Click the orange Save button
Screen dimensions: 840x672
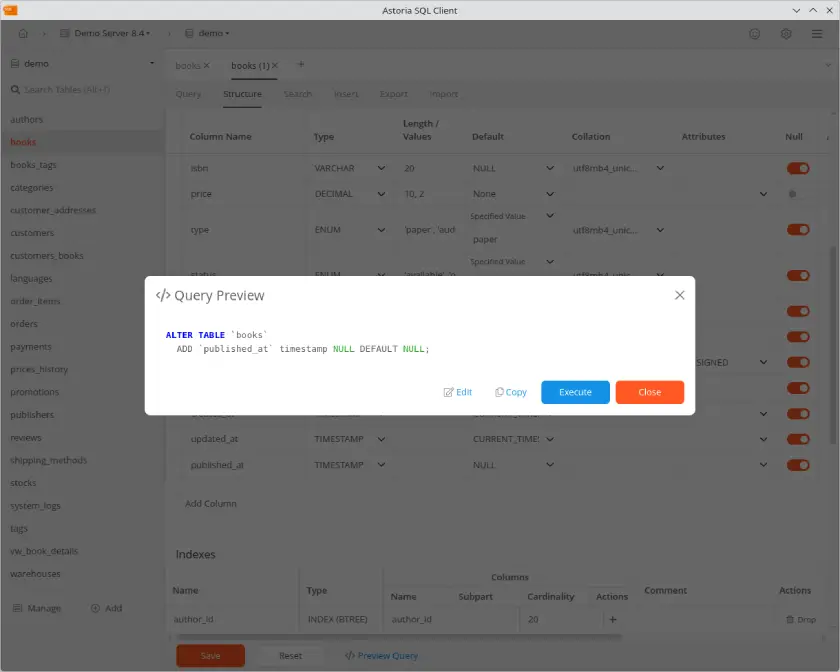[211, 655]
